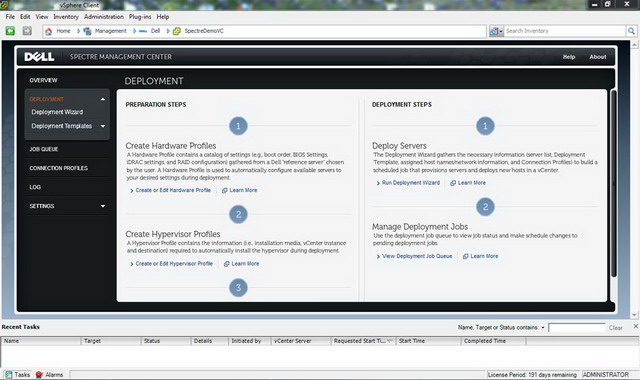This screenshot has width=640, height=380.
Task: Close the Recent Tasks panel
Action: coord(636,327)
